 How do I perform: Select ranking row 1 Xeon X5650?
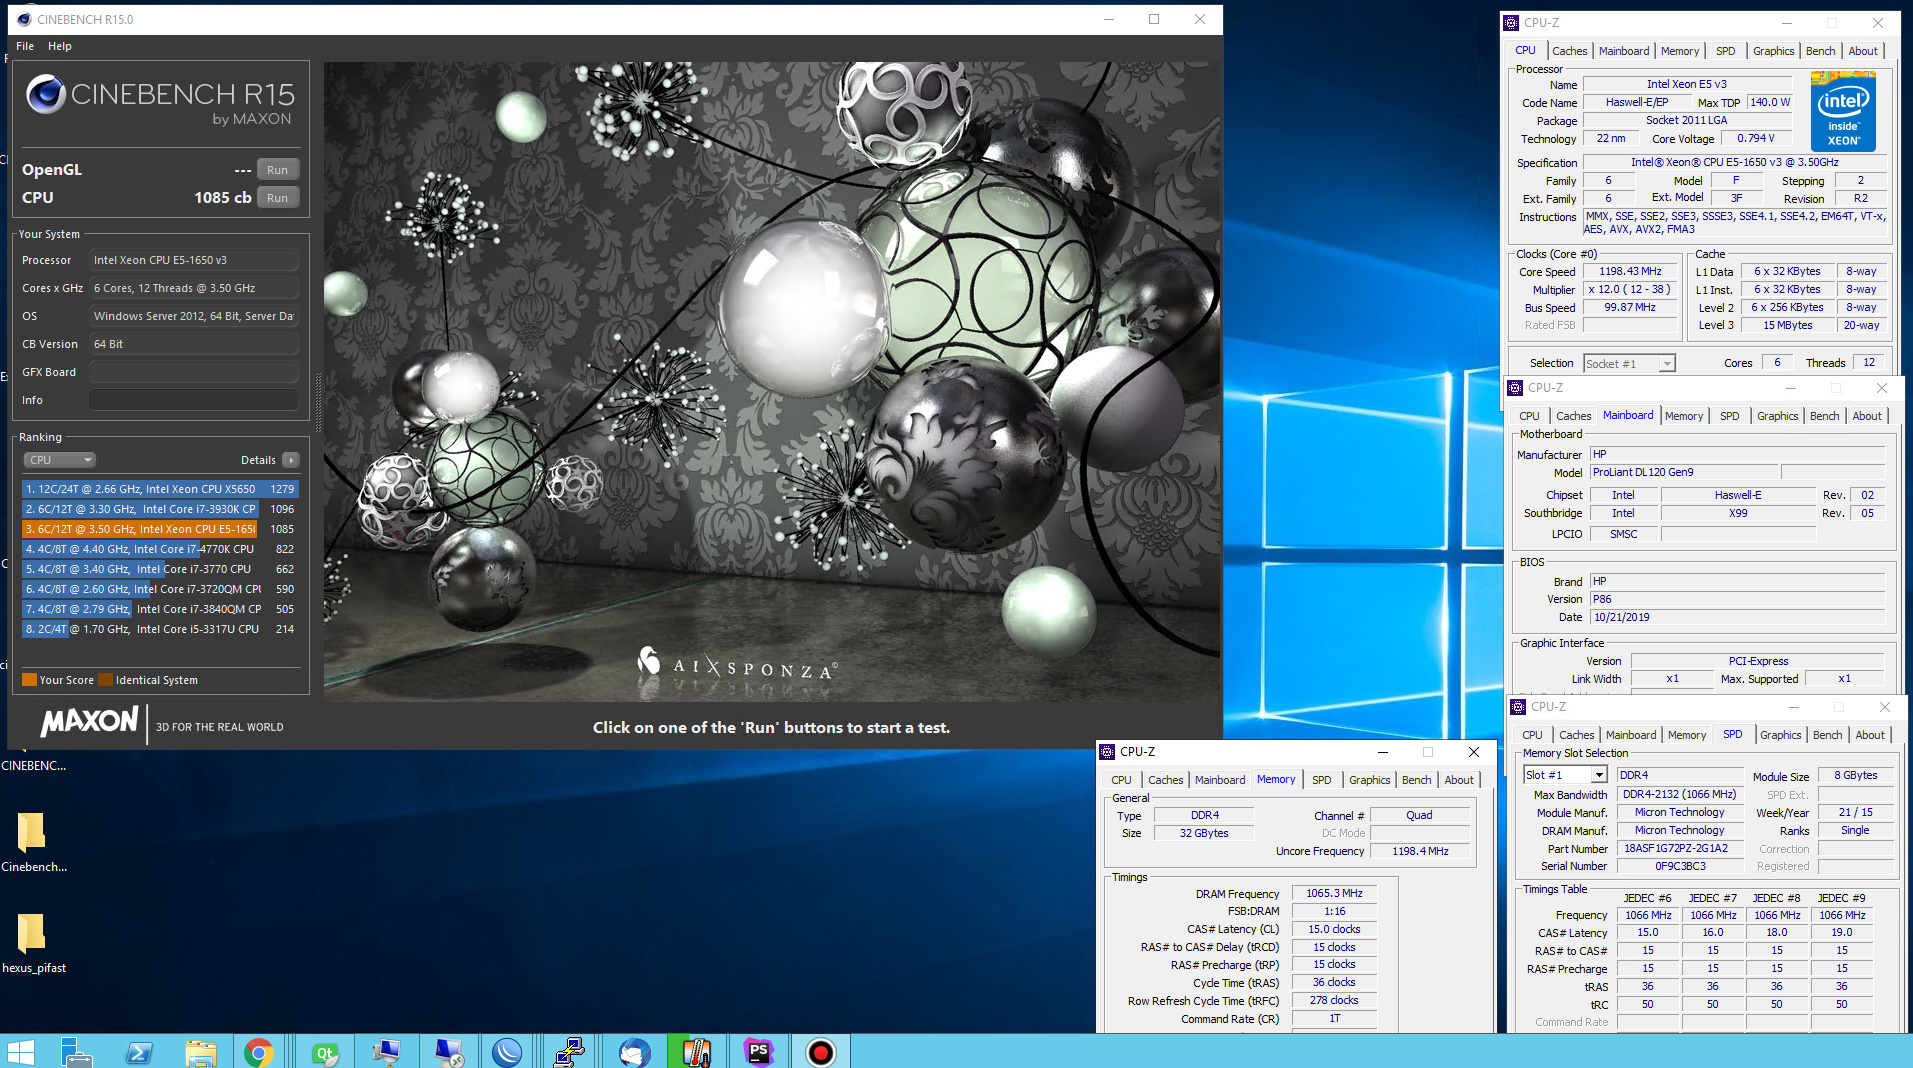(x=160, y=489)
